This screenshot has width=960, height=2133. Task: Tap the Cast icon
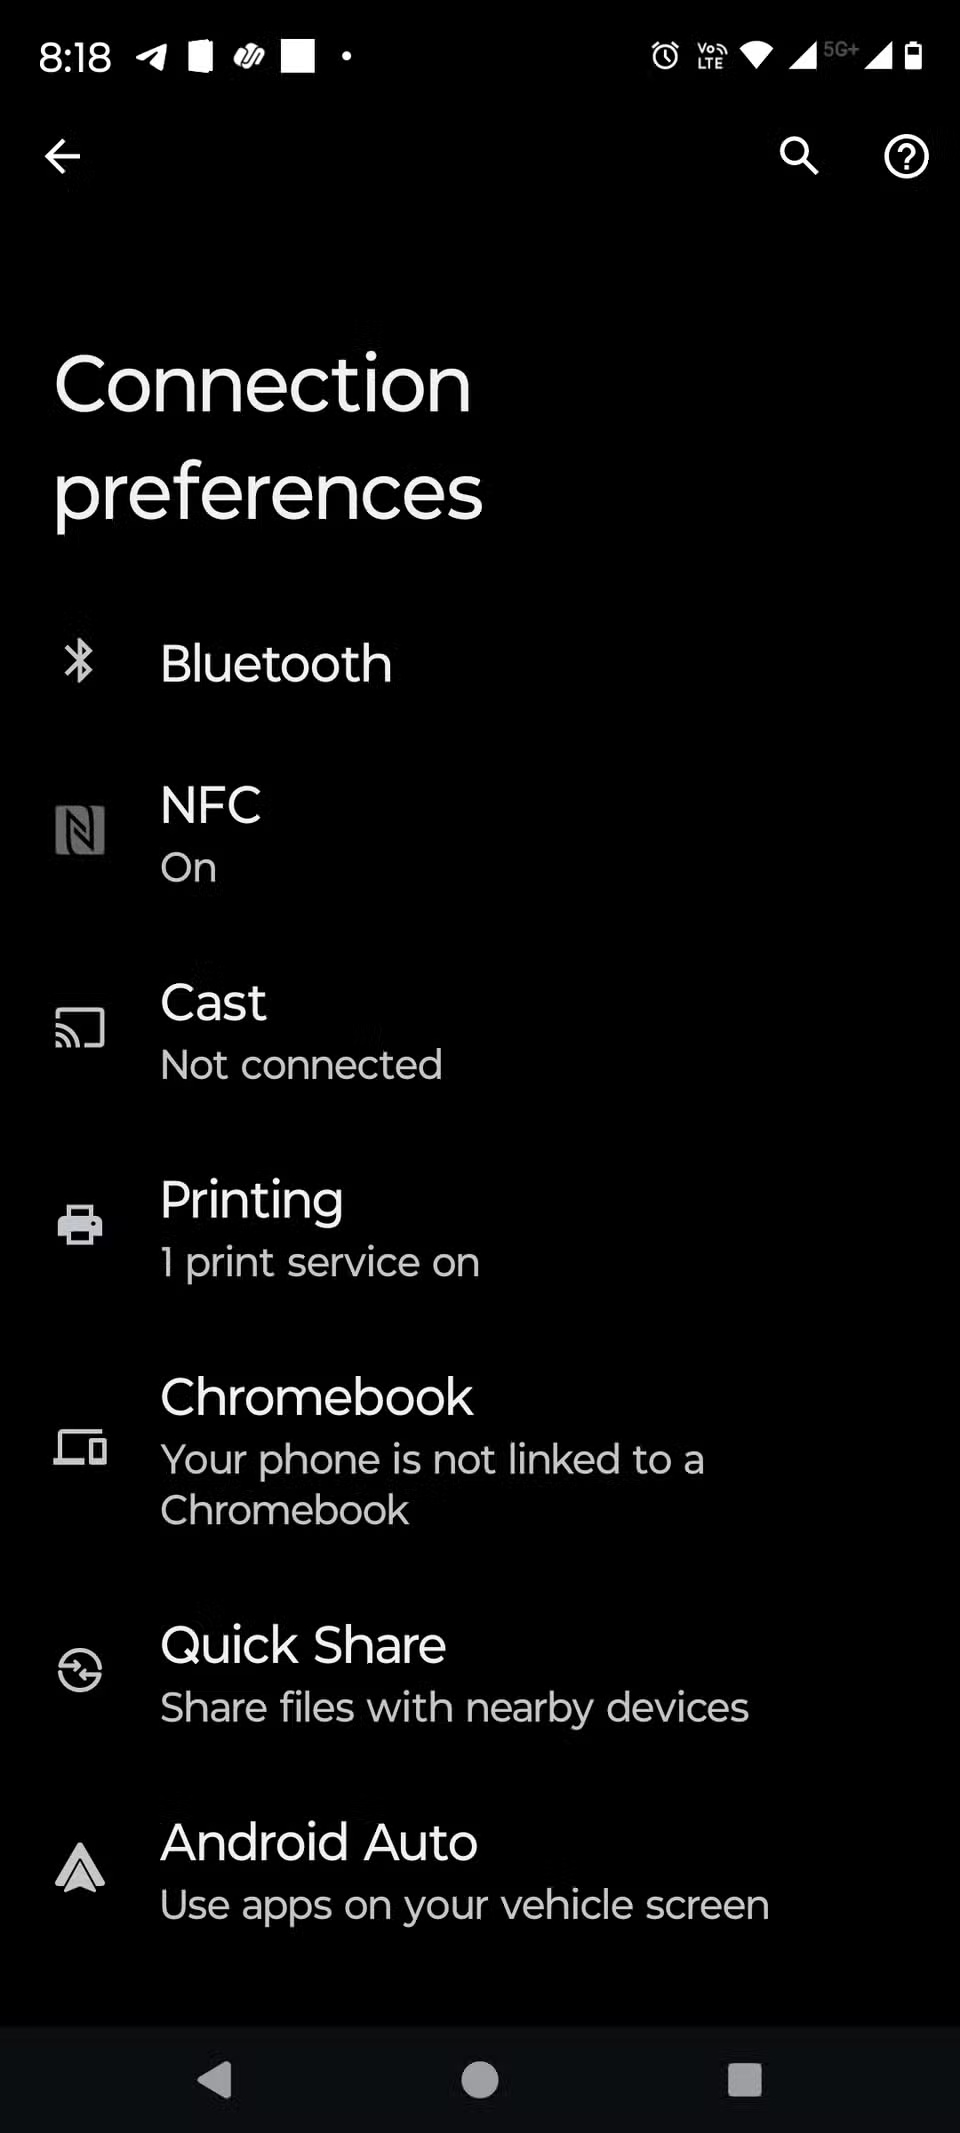coord(80,1027)
